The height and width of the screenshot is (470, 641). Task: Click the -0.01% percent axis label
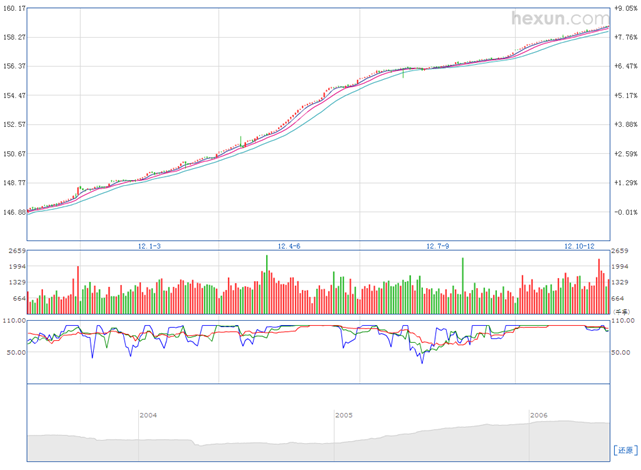coord(625,212)
